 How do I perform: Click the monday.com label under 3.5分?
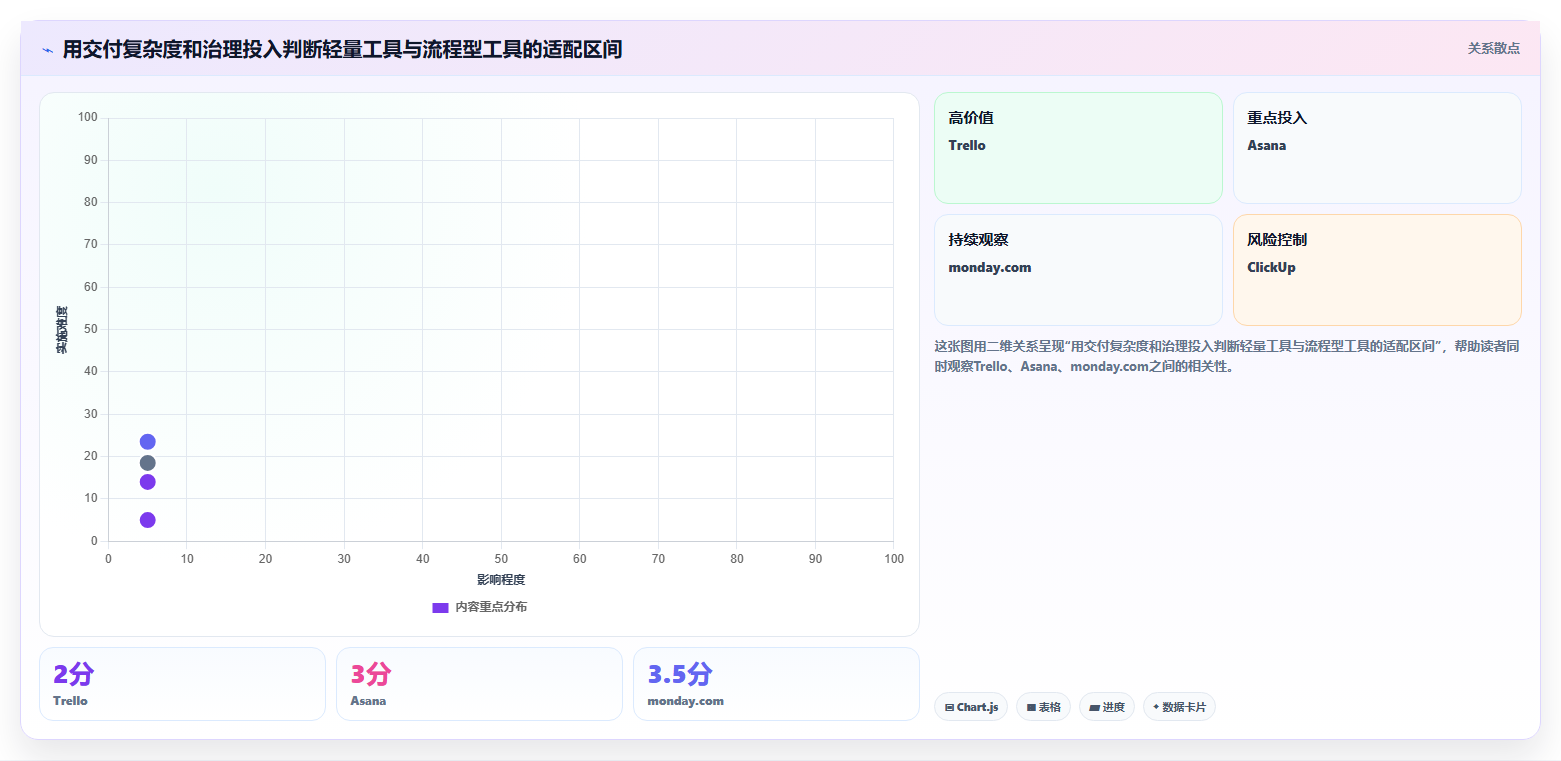[x=686, y=701]
